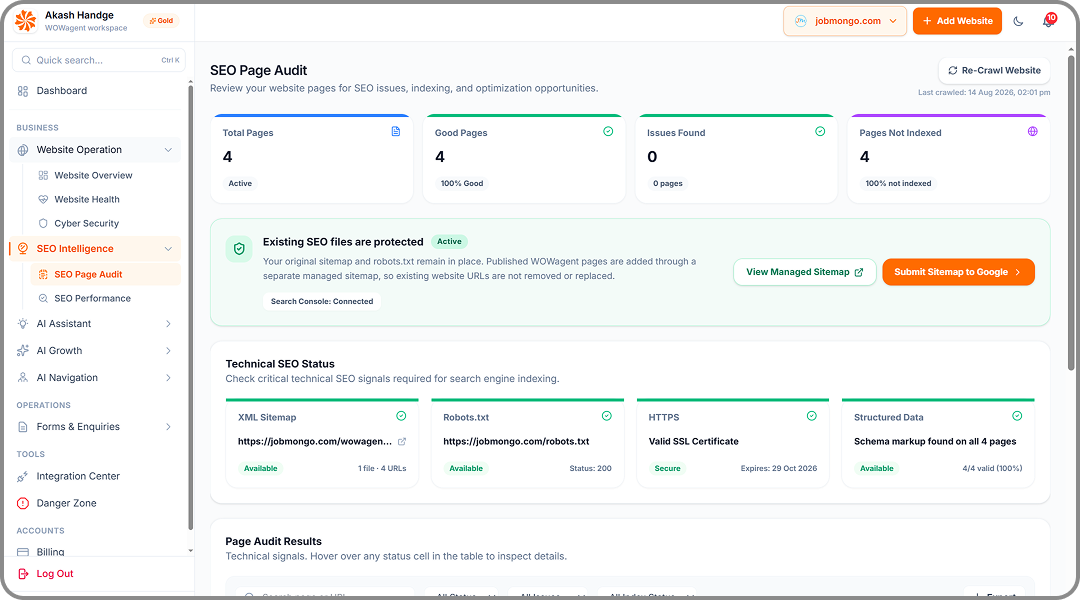Open Website Overview in the sidebar
The width and height of the screenshot is (1080, 600).
click(x=106, y=176)
